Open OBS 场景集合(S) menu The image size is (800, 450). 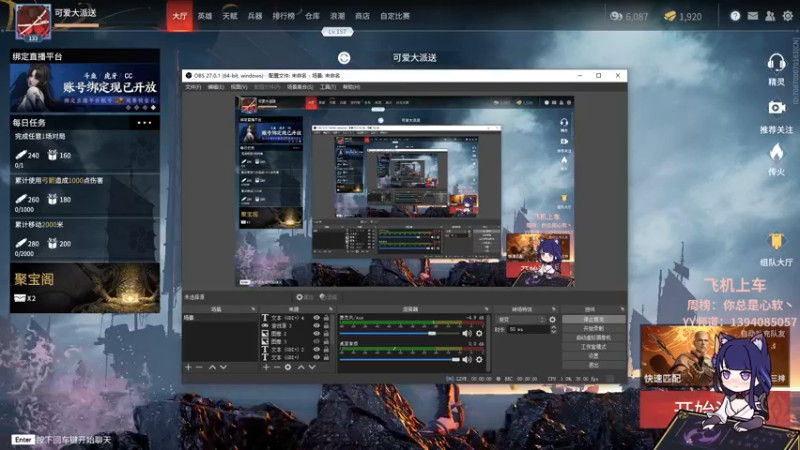tap(300, 87)
